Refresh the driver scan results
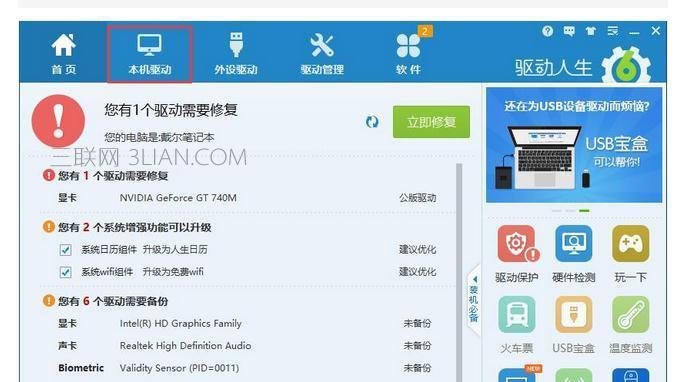Image resolution: width=691 pixels, height=382 pixels. (x=372, y=122)
